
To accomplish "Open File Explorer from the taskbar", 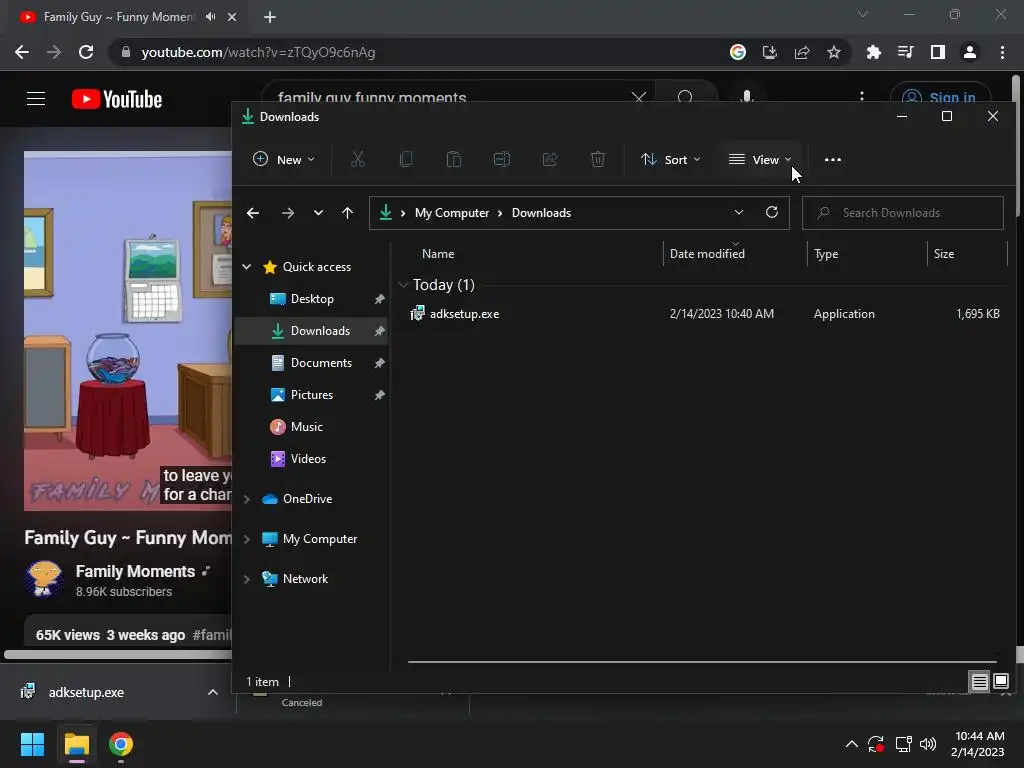I will tap(77, 744).
